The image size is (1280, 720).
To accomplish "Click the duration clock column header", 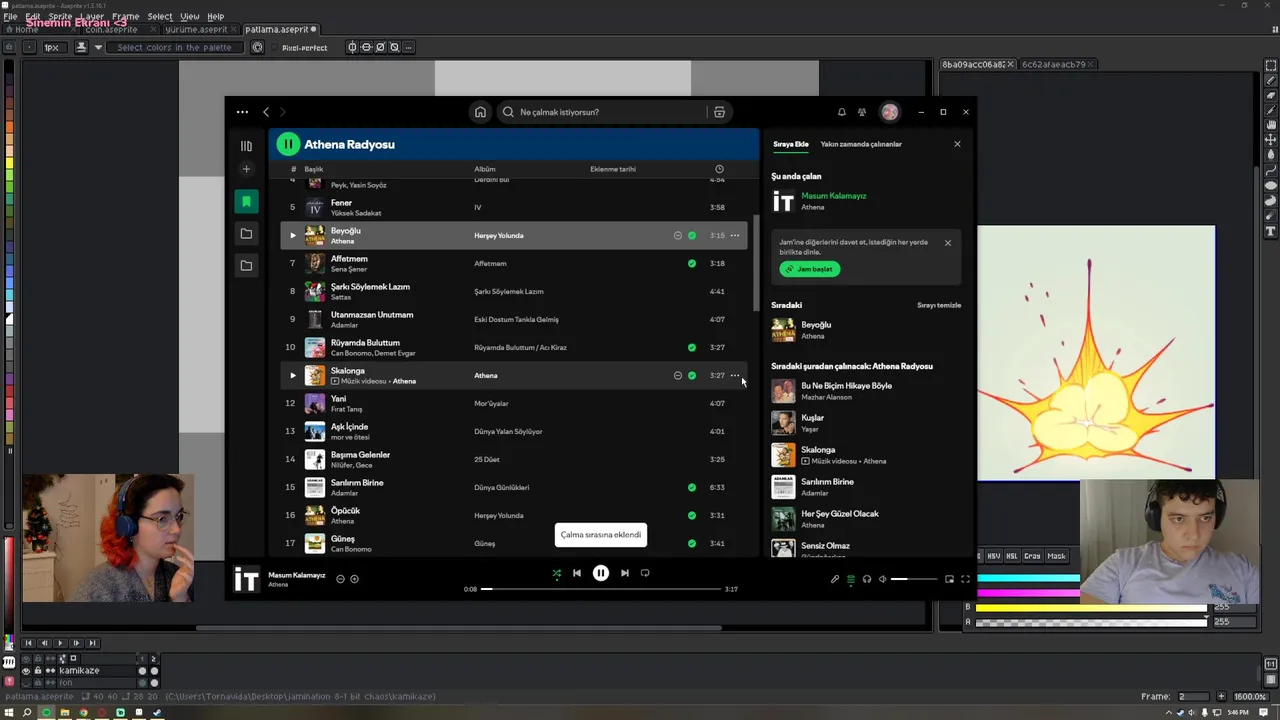I will (x=719, y=169).
